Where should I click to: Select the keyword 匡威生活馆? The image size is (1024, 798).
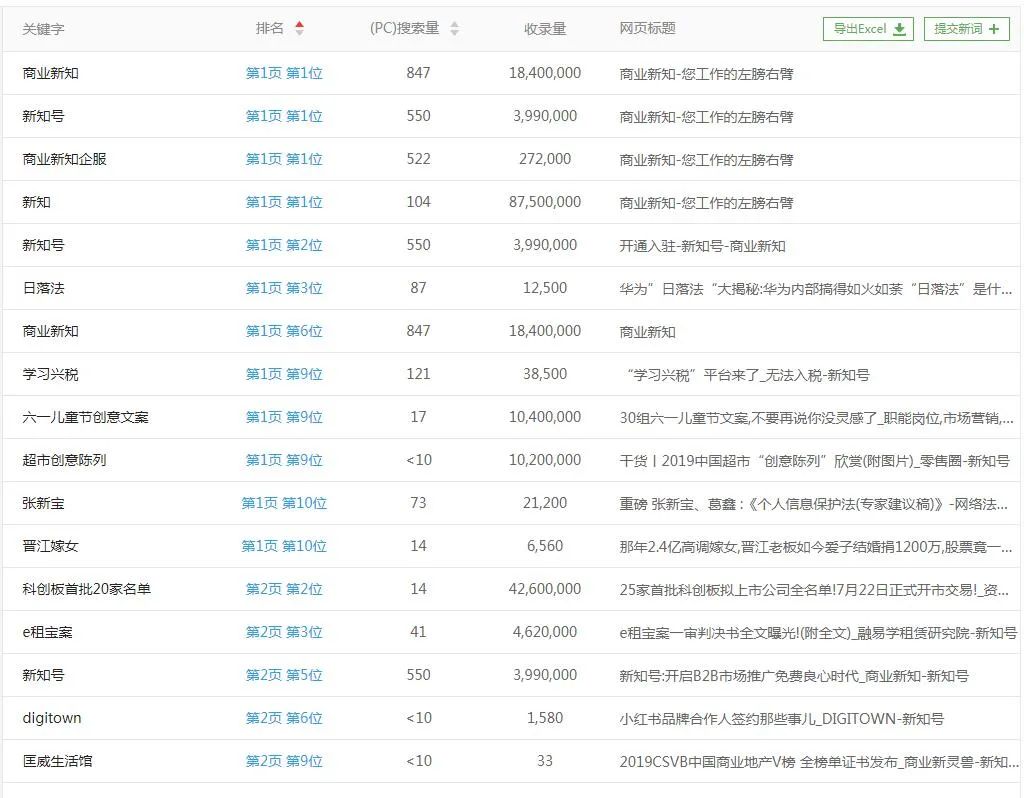click(x=57, y=761)
